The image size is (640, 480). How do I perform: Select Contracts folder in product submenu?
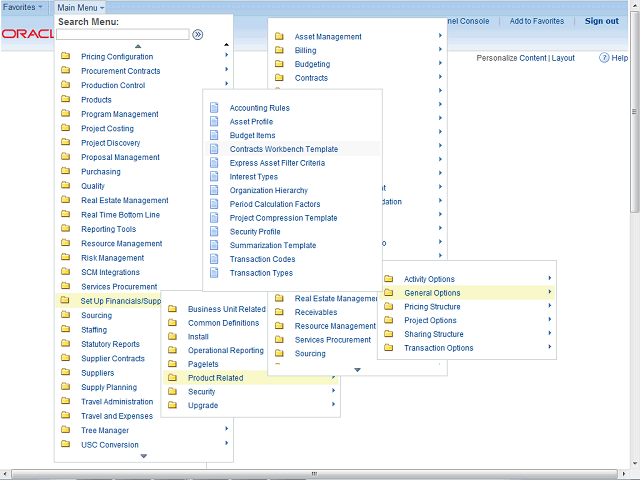pyautogui.click(x=311, y=78)
